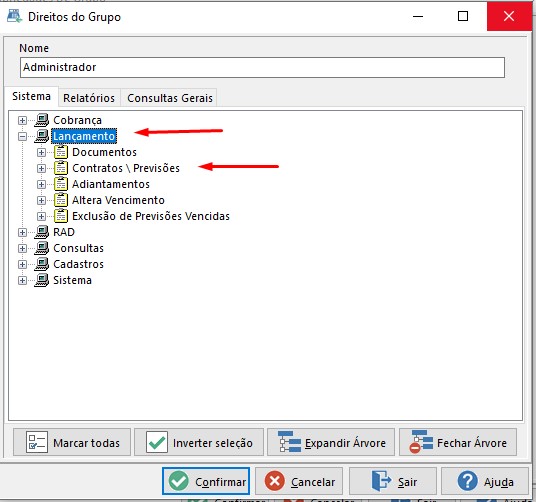Screen dimensions: 536x502
Task: Select the Documentos label
Action: 105,152
